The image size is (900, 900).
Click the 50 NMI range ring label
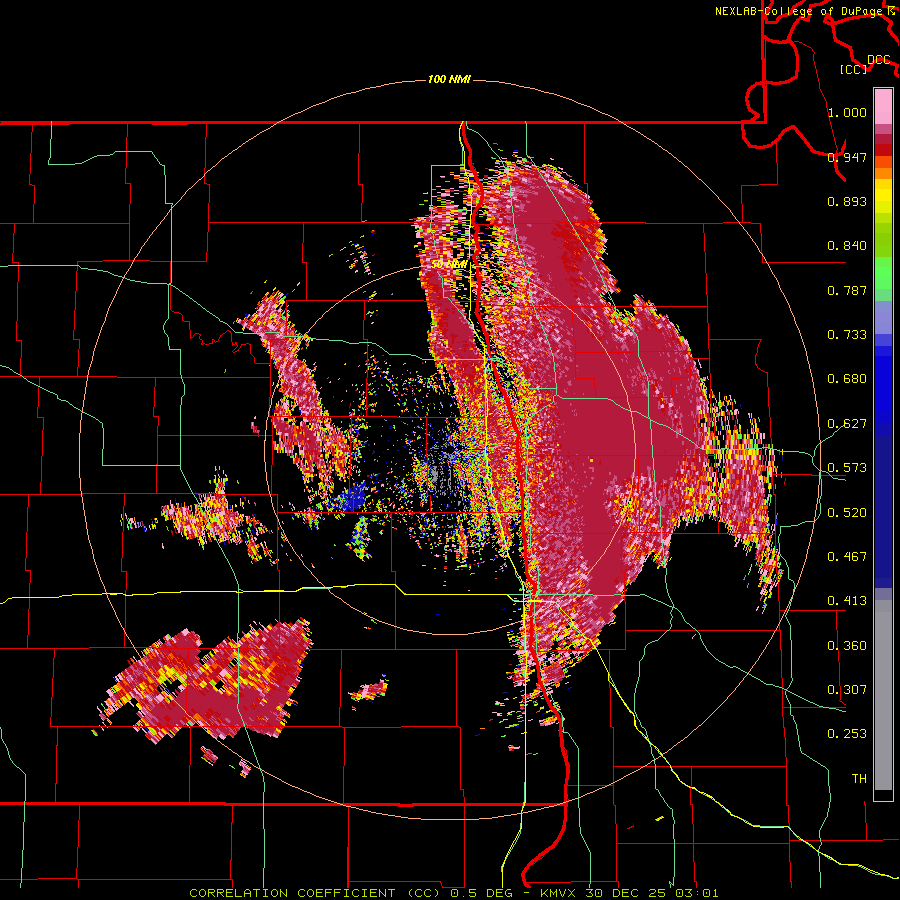pyautogui.click(x=449, y=264)
